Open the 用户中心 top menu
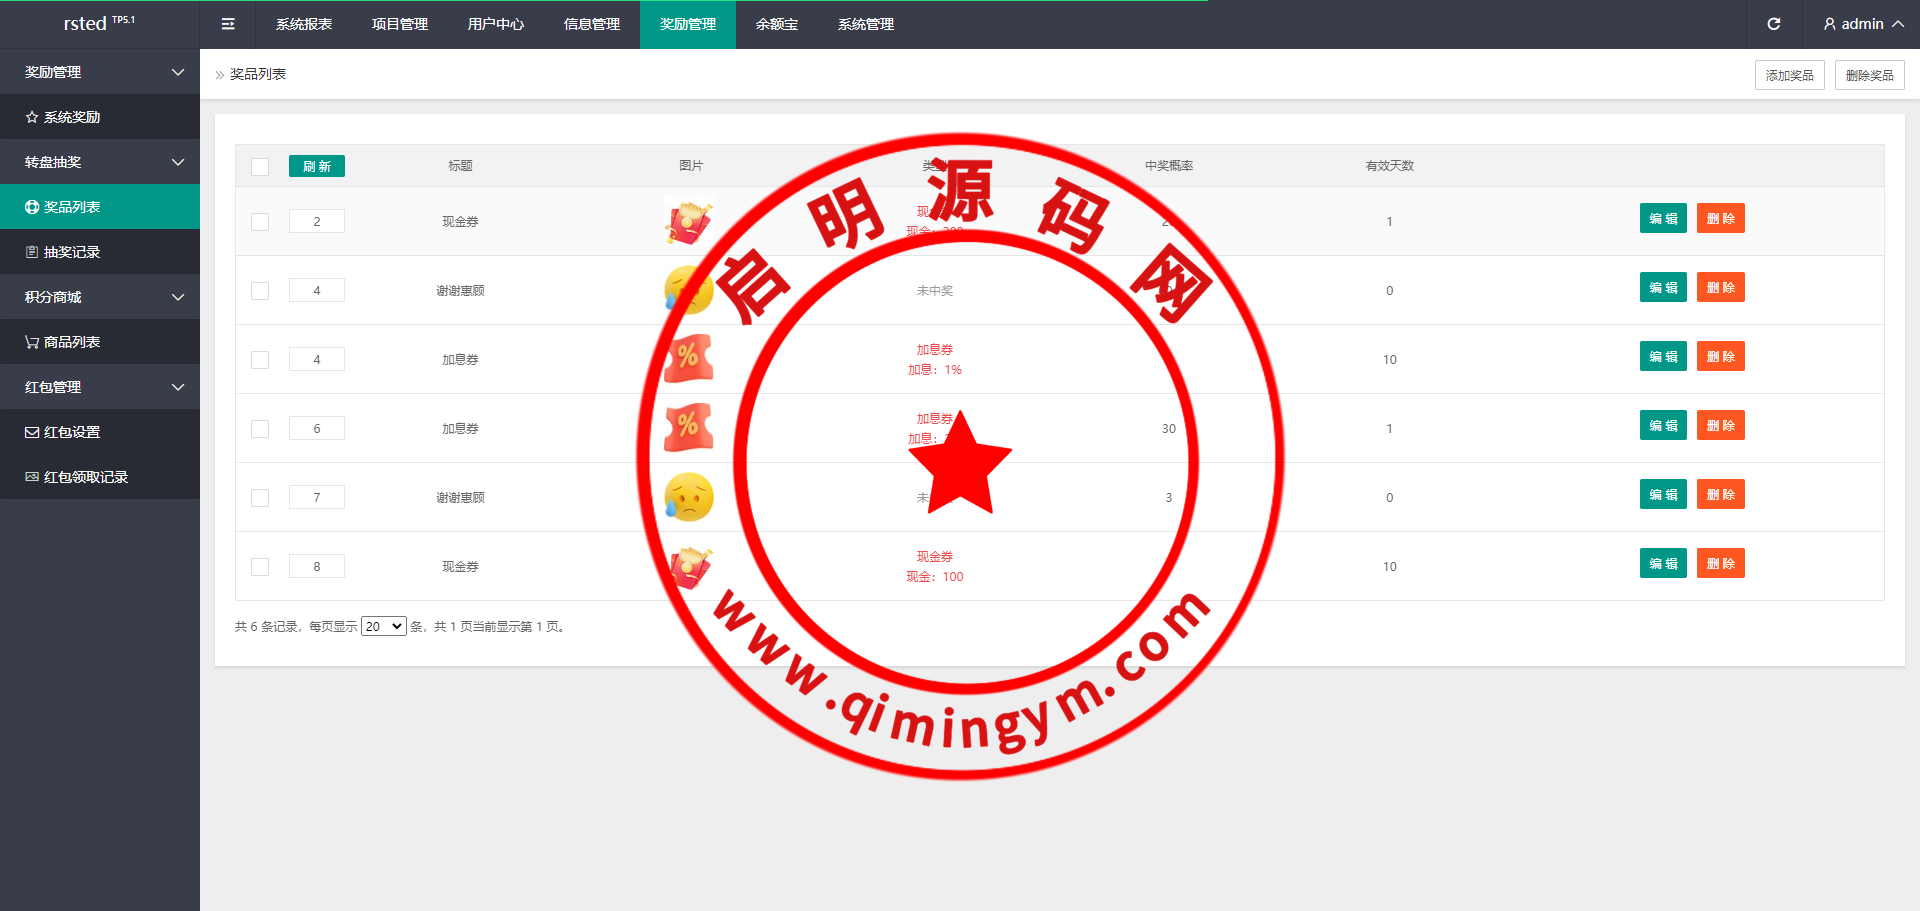Image resolution: width=1920 pixels, height=911 pixels. [495, 24]
